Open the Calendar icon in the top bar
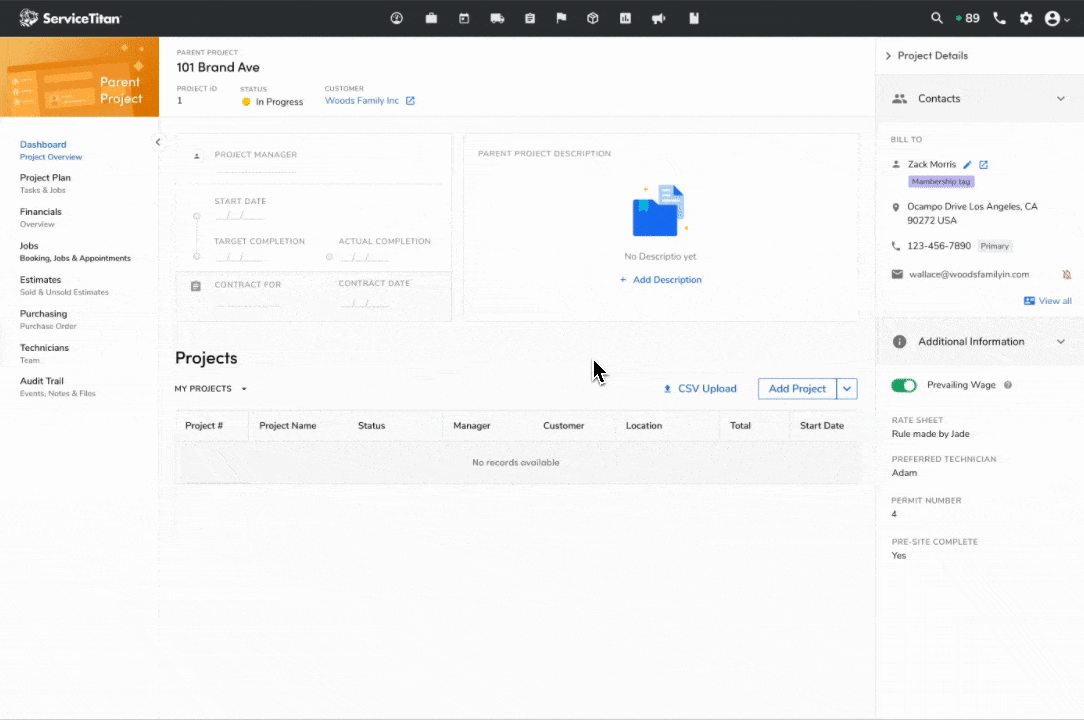 point(464,18)
